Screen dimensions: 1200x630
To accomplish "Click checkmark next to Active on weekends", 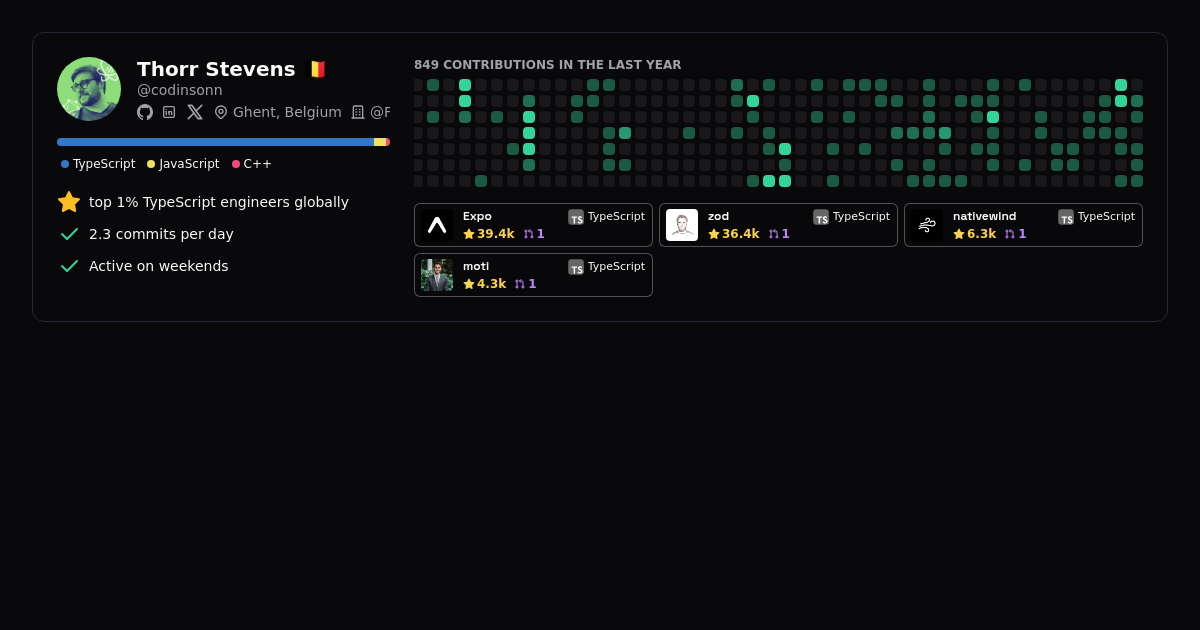I will point(69,266).
